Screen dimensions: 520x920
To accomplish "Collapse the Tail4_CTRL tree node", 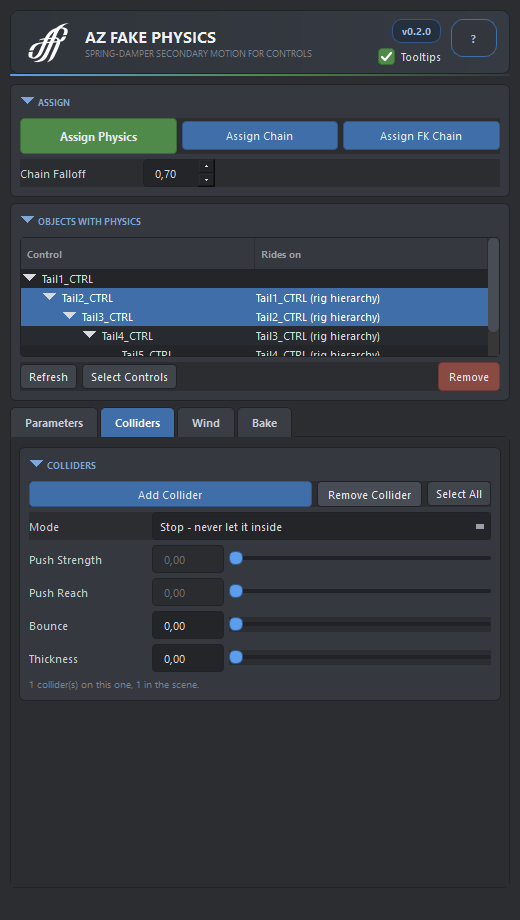I will [x=89, y=336].
